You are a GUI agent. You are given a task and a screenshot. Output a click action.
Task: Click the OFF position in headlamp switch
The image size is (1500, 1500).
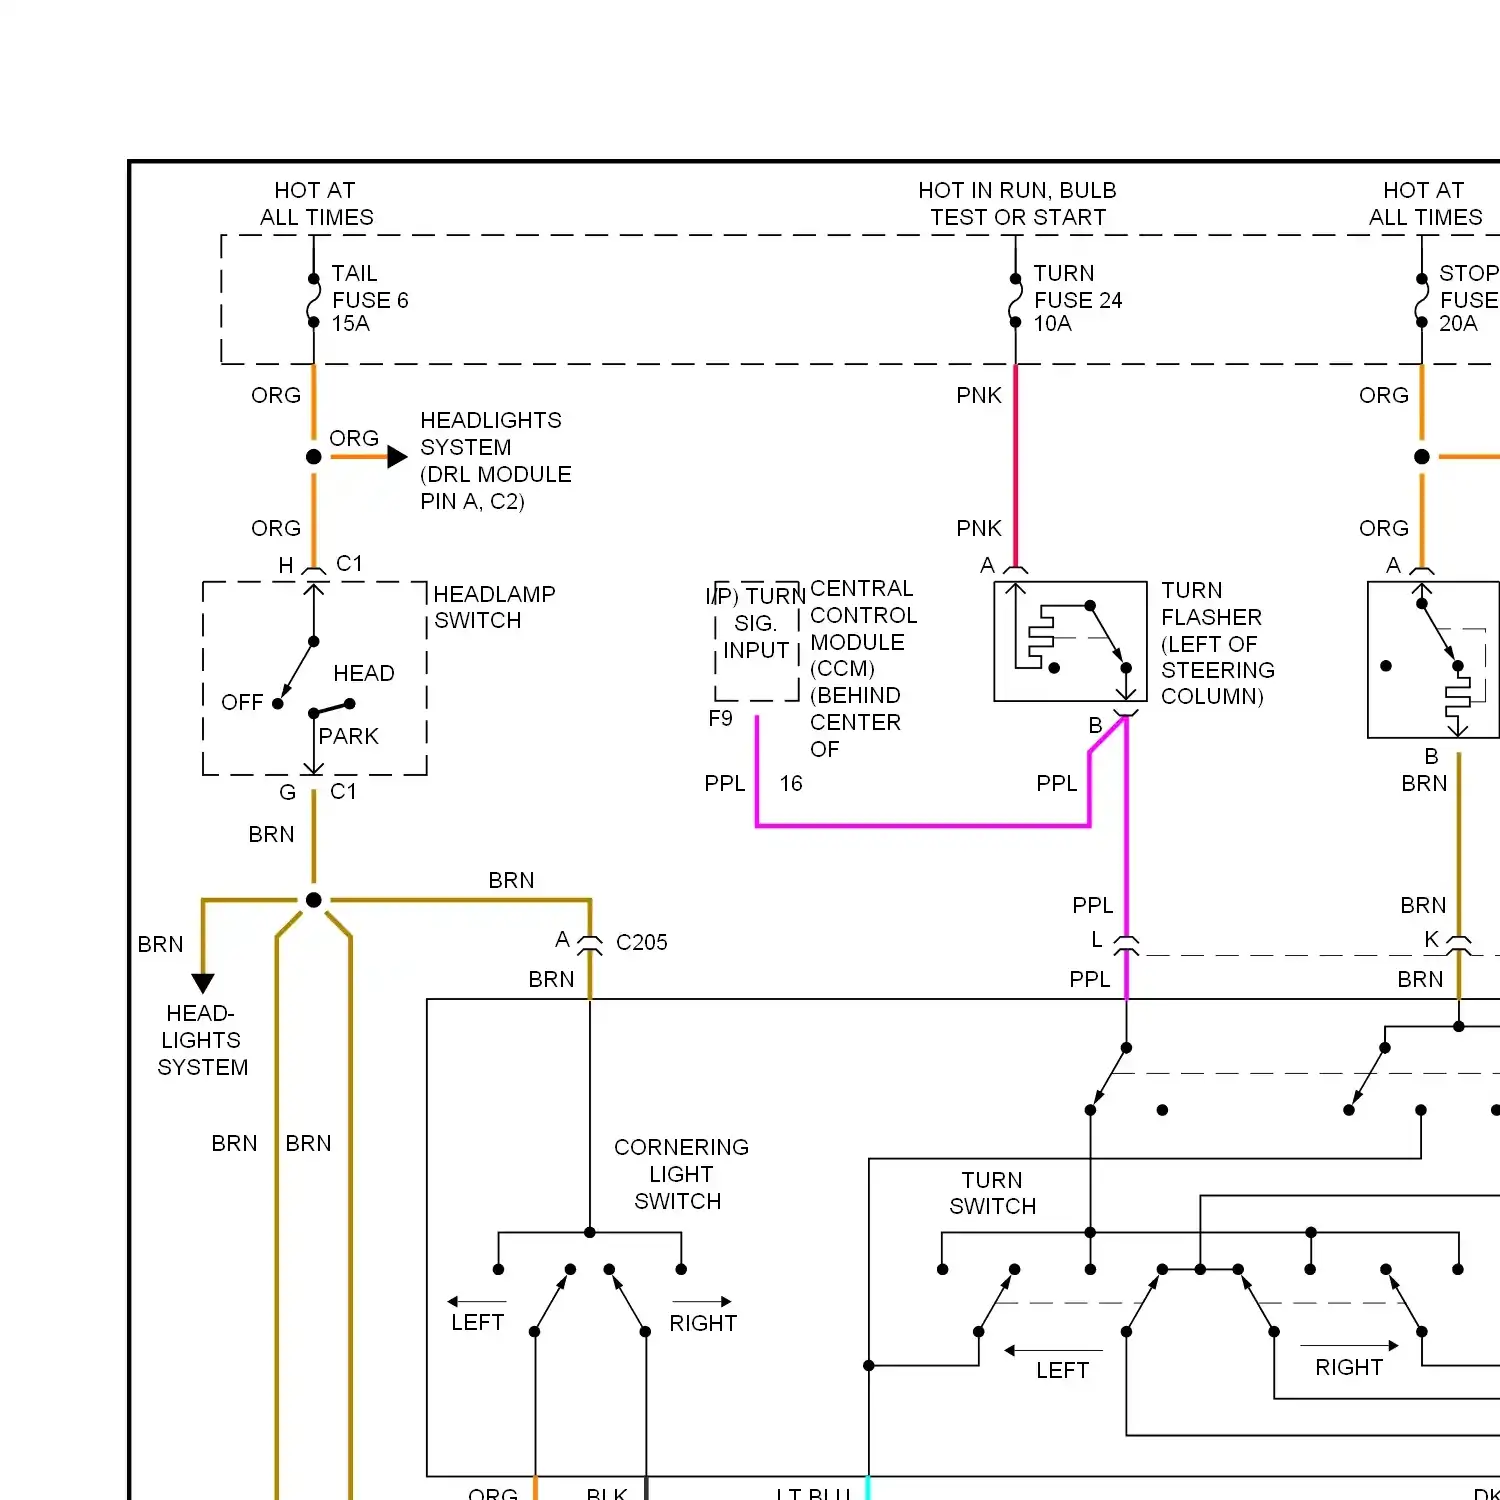coord(242,703)
